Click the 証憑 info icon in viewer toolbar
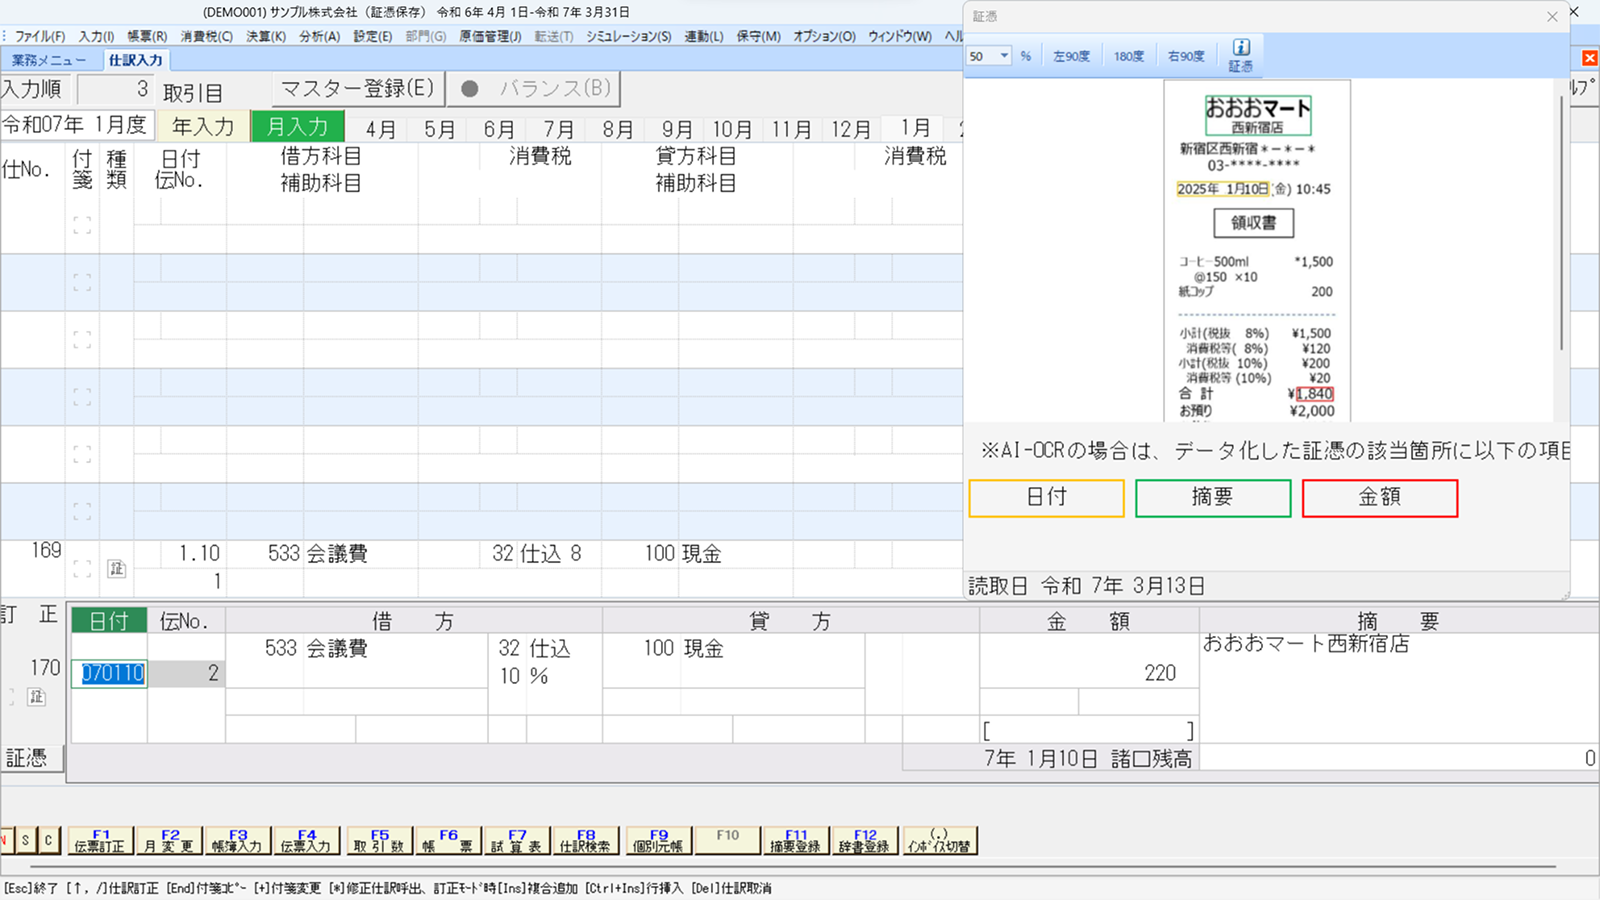 point(1241,55)
